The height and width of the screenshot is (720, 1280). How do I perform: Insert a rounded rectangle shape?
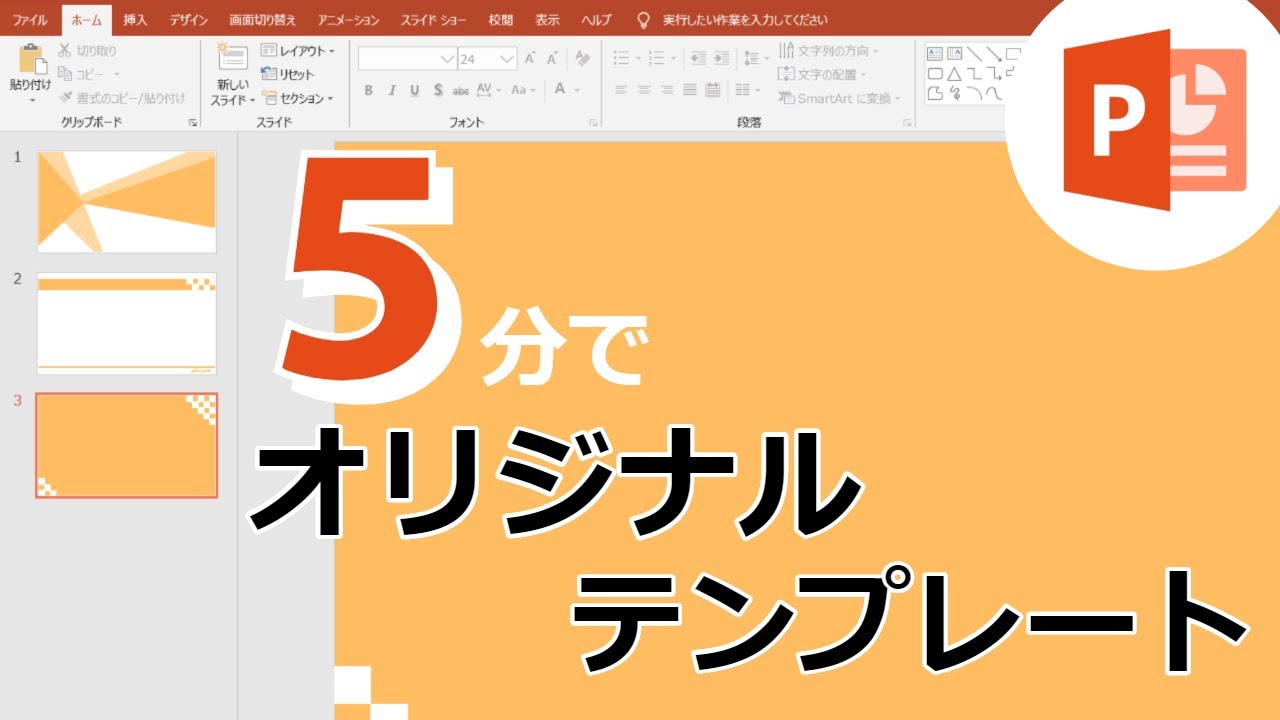(x=935, y=72)
